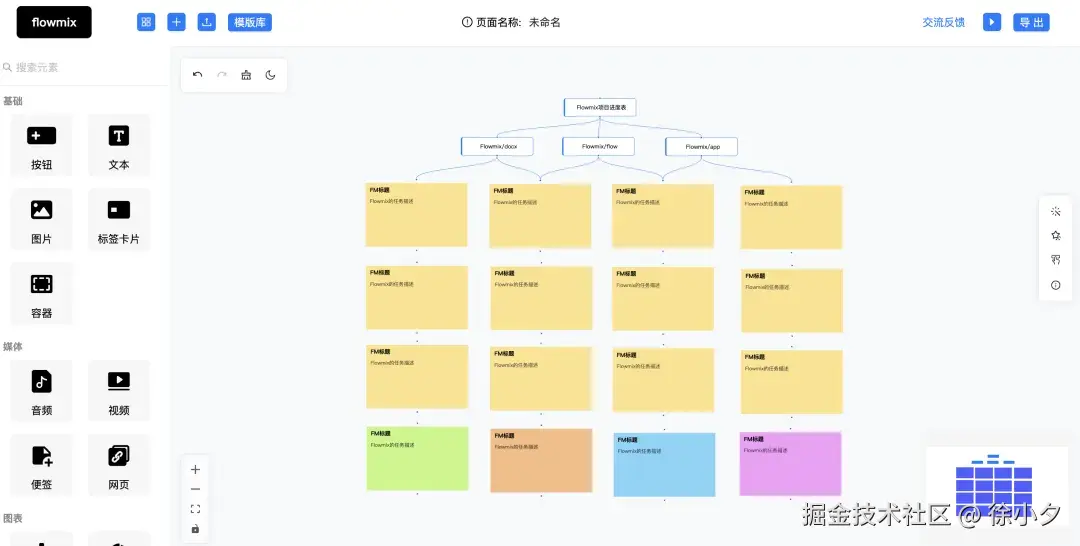Click the flowmix logo
1080x546 pixels.
click(54, 22)
